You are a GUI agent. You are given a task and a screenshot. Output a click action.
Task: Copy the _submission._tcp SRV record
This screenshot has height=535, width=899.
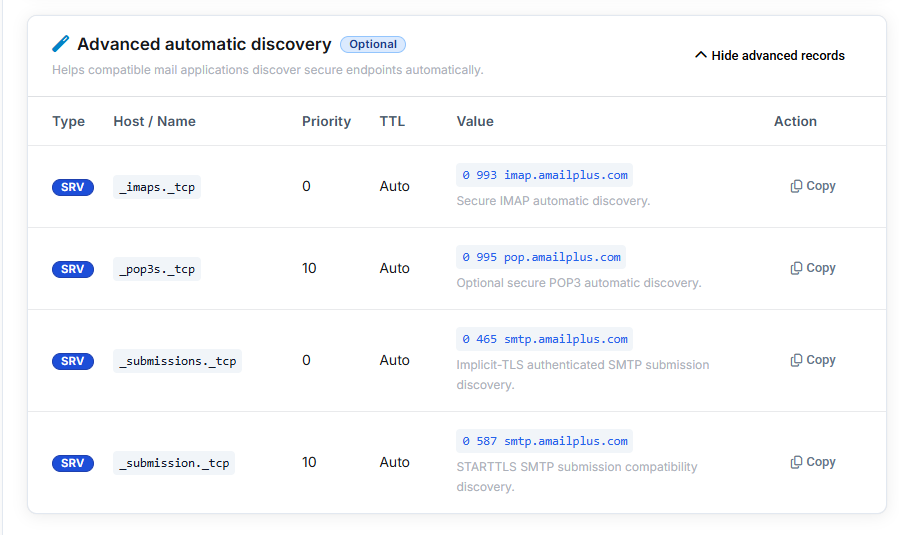coord(813,462)
